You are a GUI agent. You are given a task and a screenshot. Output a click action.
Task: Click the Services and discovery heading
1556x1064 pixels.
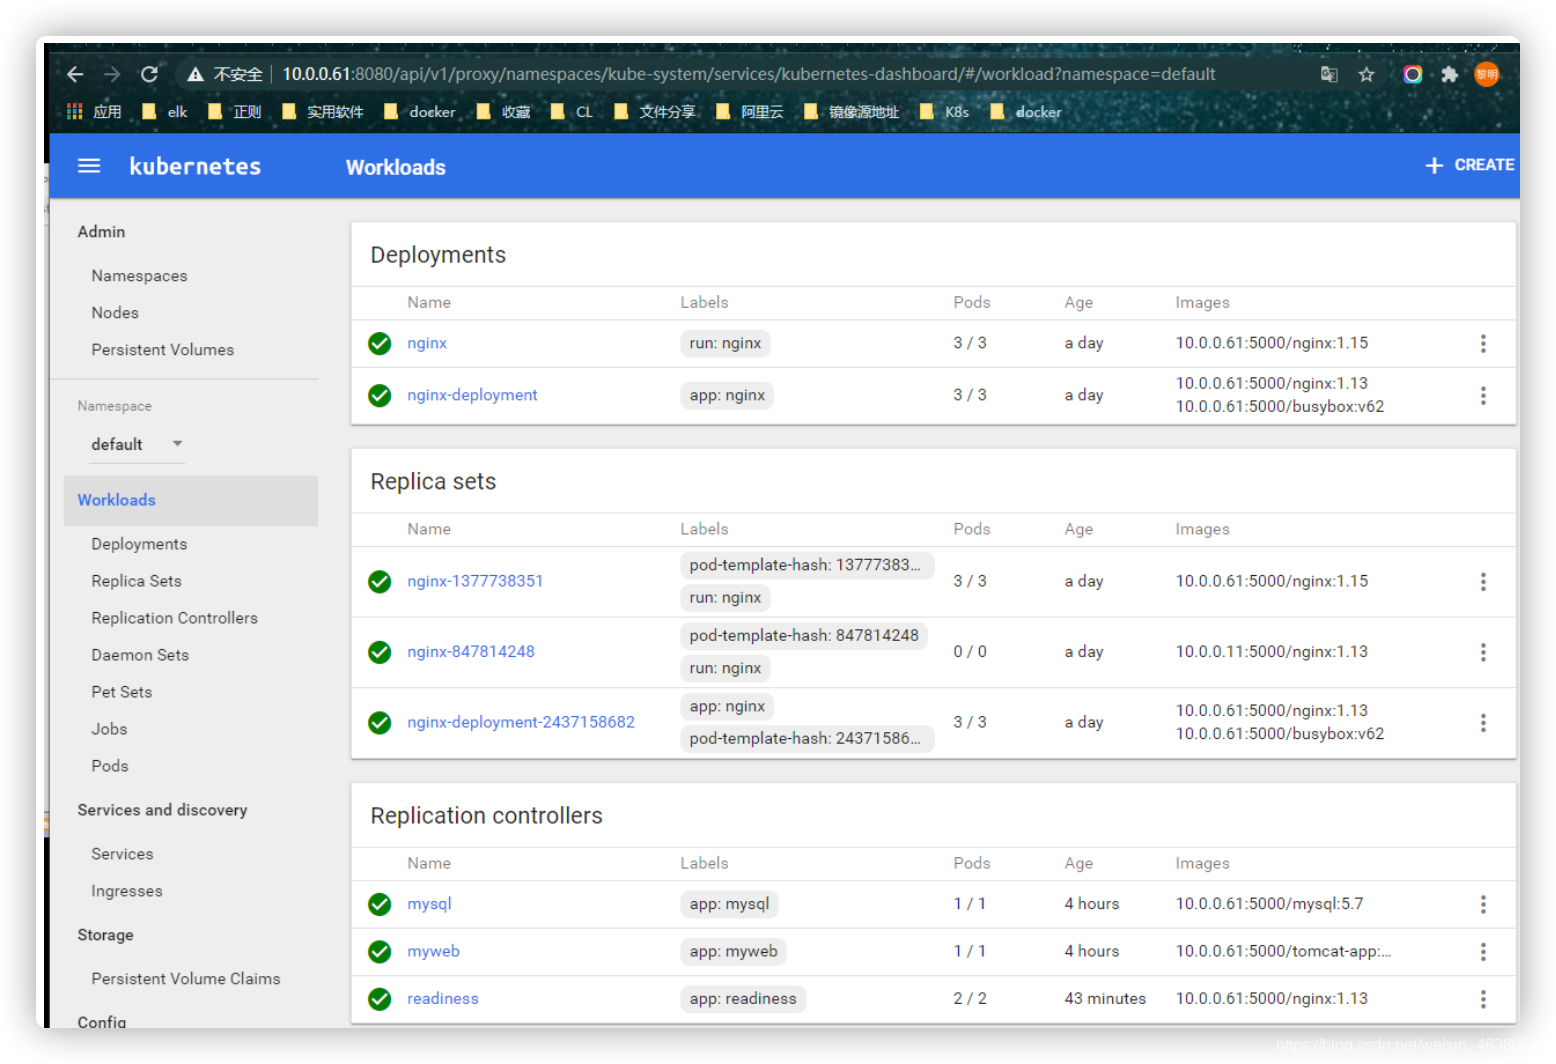pos(162,810)
